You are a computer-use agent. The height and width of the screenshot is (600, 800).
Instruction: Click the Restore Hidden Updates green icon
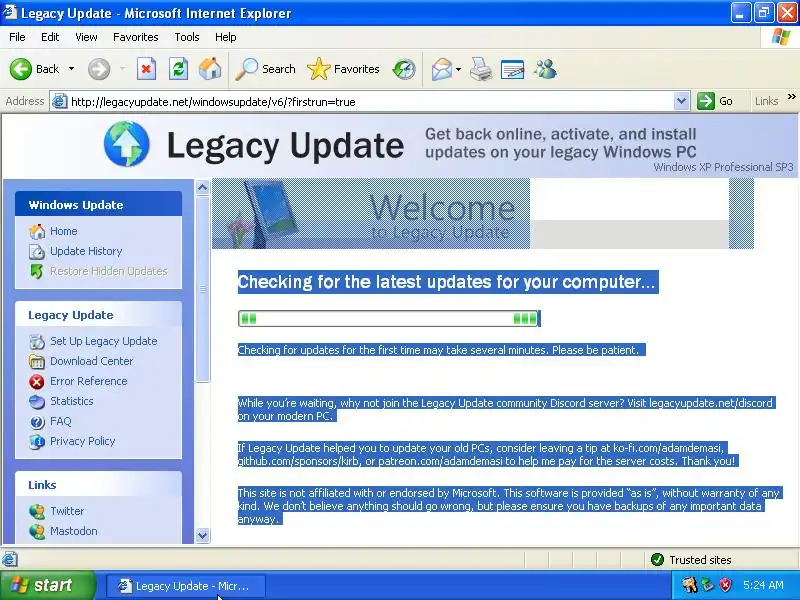(x=37, y=271)
